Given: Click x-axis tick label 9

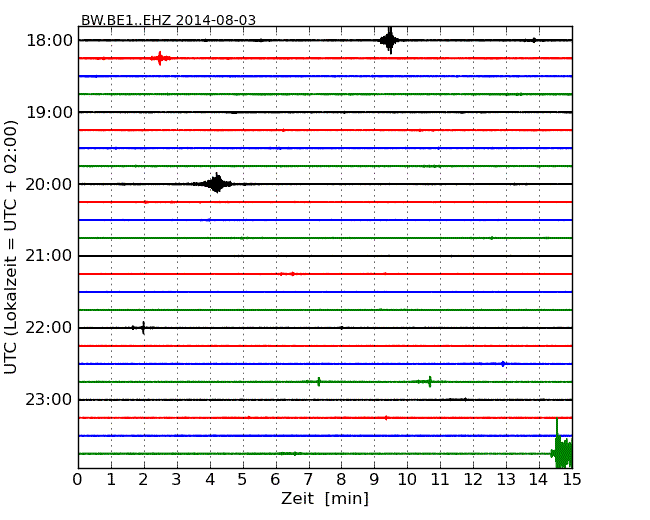Looking at the screenshot, I should coord(374,480).
